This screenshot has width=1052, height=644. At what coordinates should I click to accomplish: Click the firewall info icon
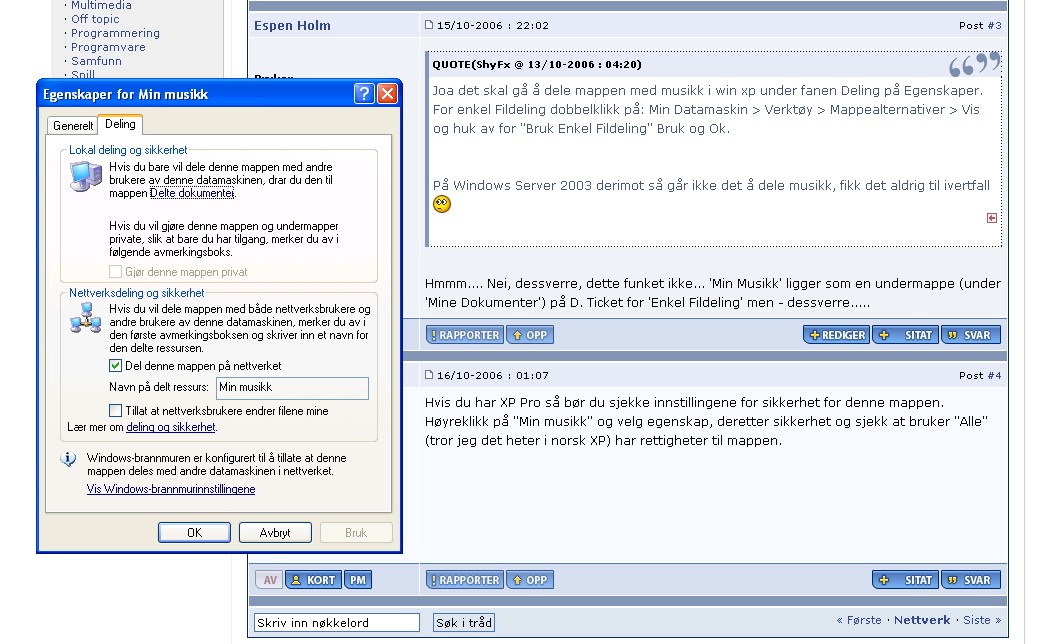68,460
